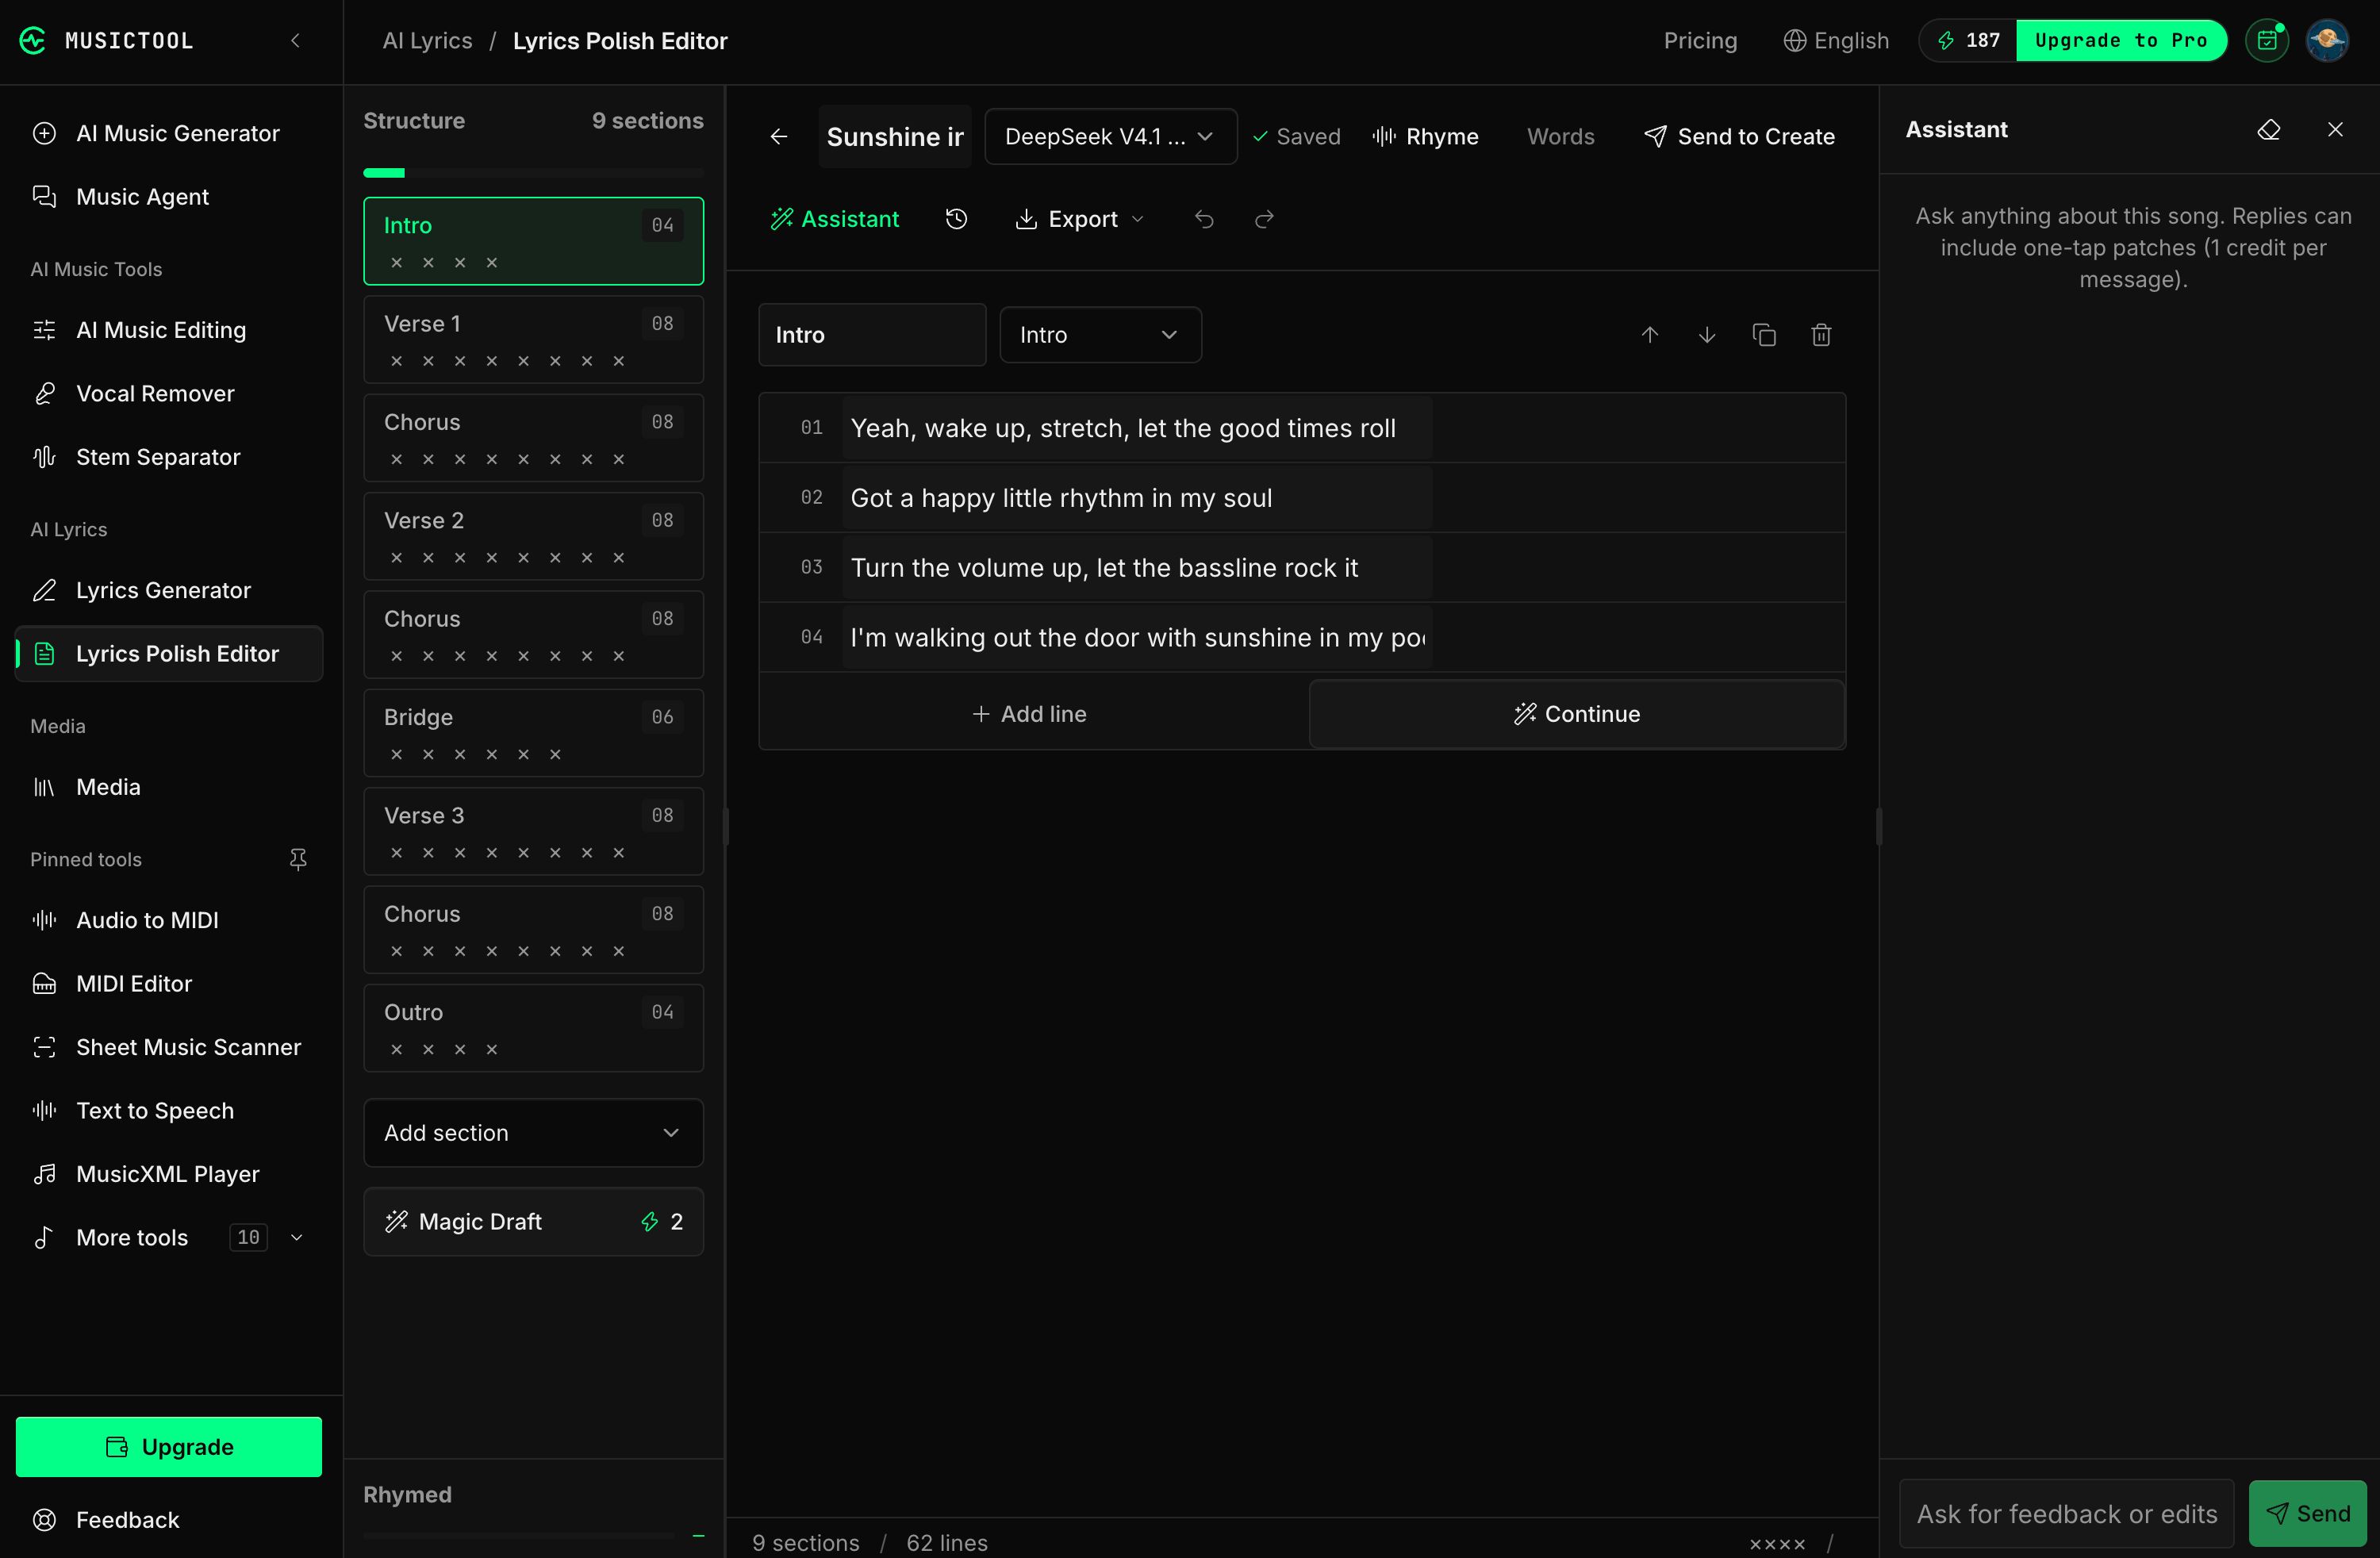
Task: Clear assistant chat with eraser icon
Action: (x=2269, y=130)
